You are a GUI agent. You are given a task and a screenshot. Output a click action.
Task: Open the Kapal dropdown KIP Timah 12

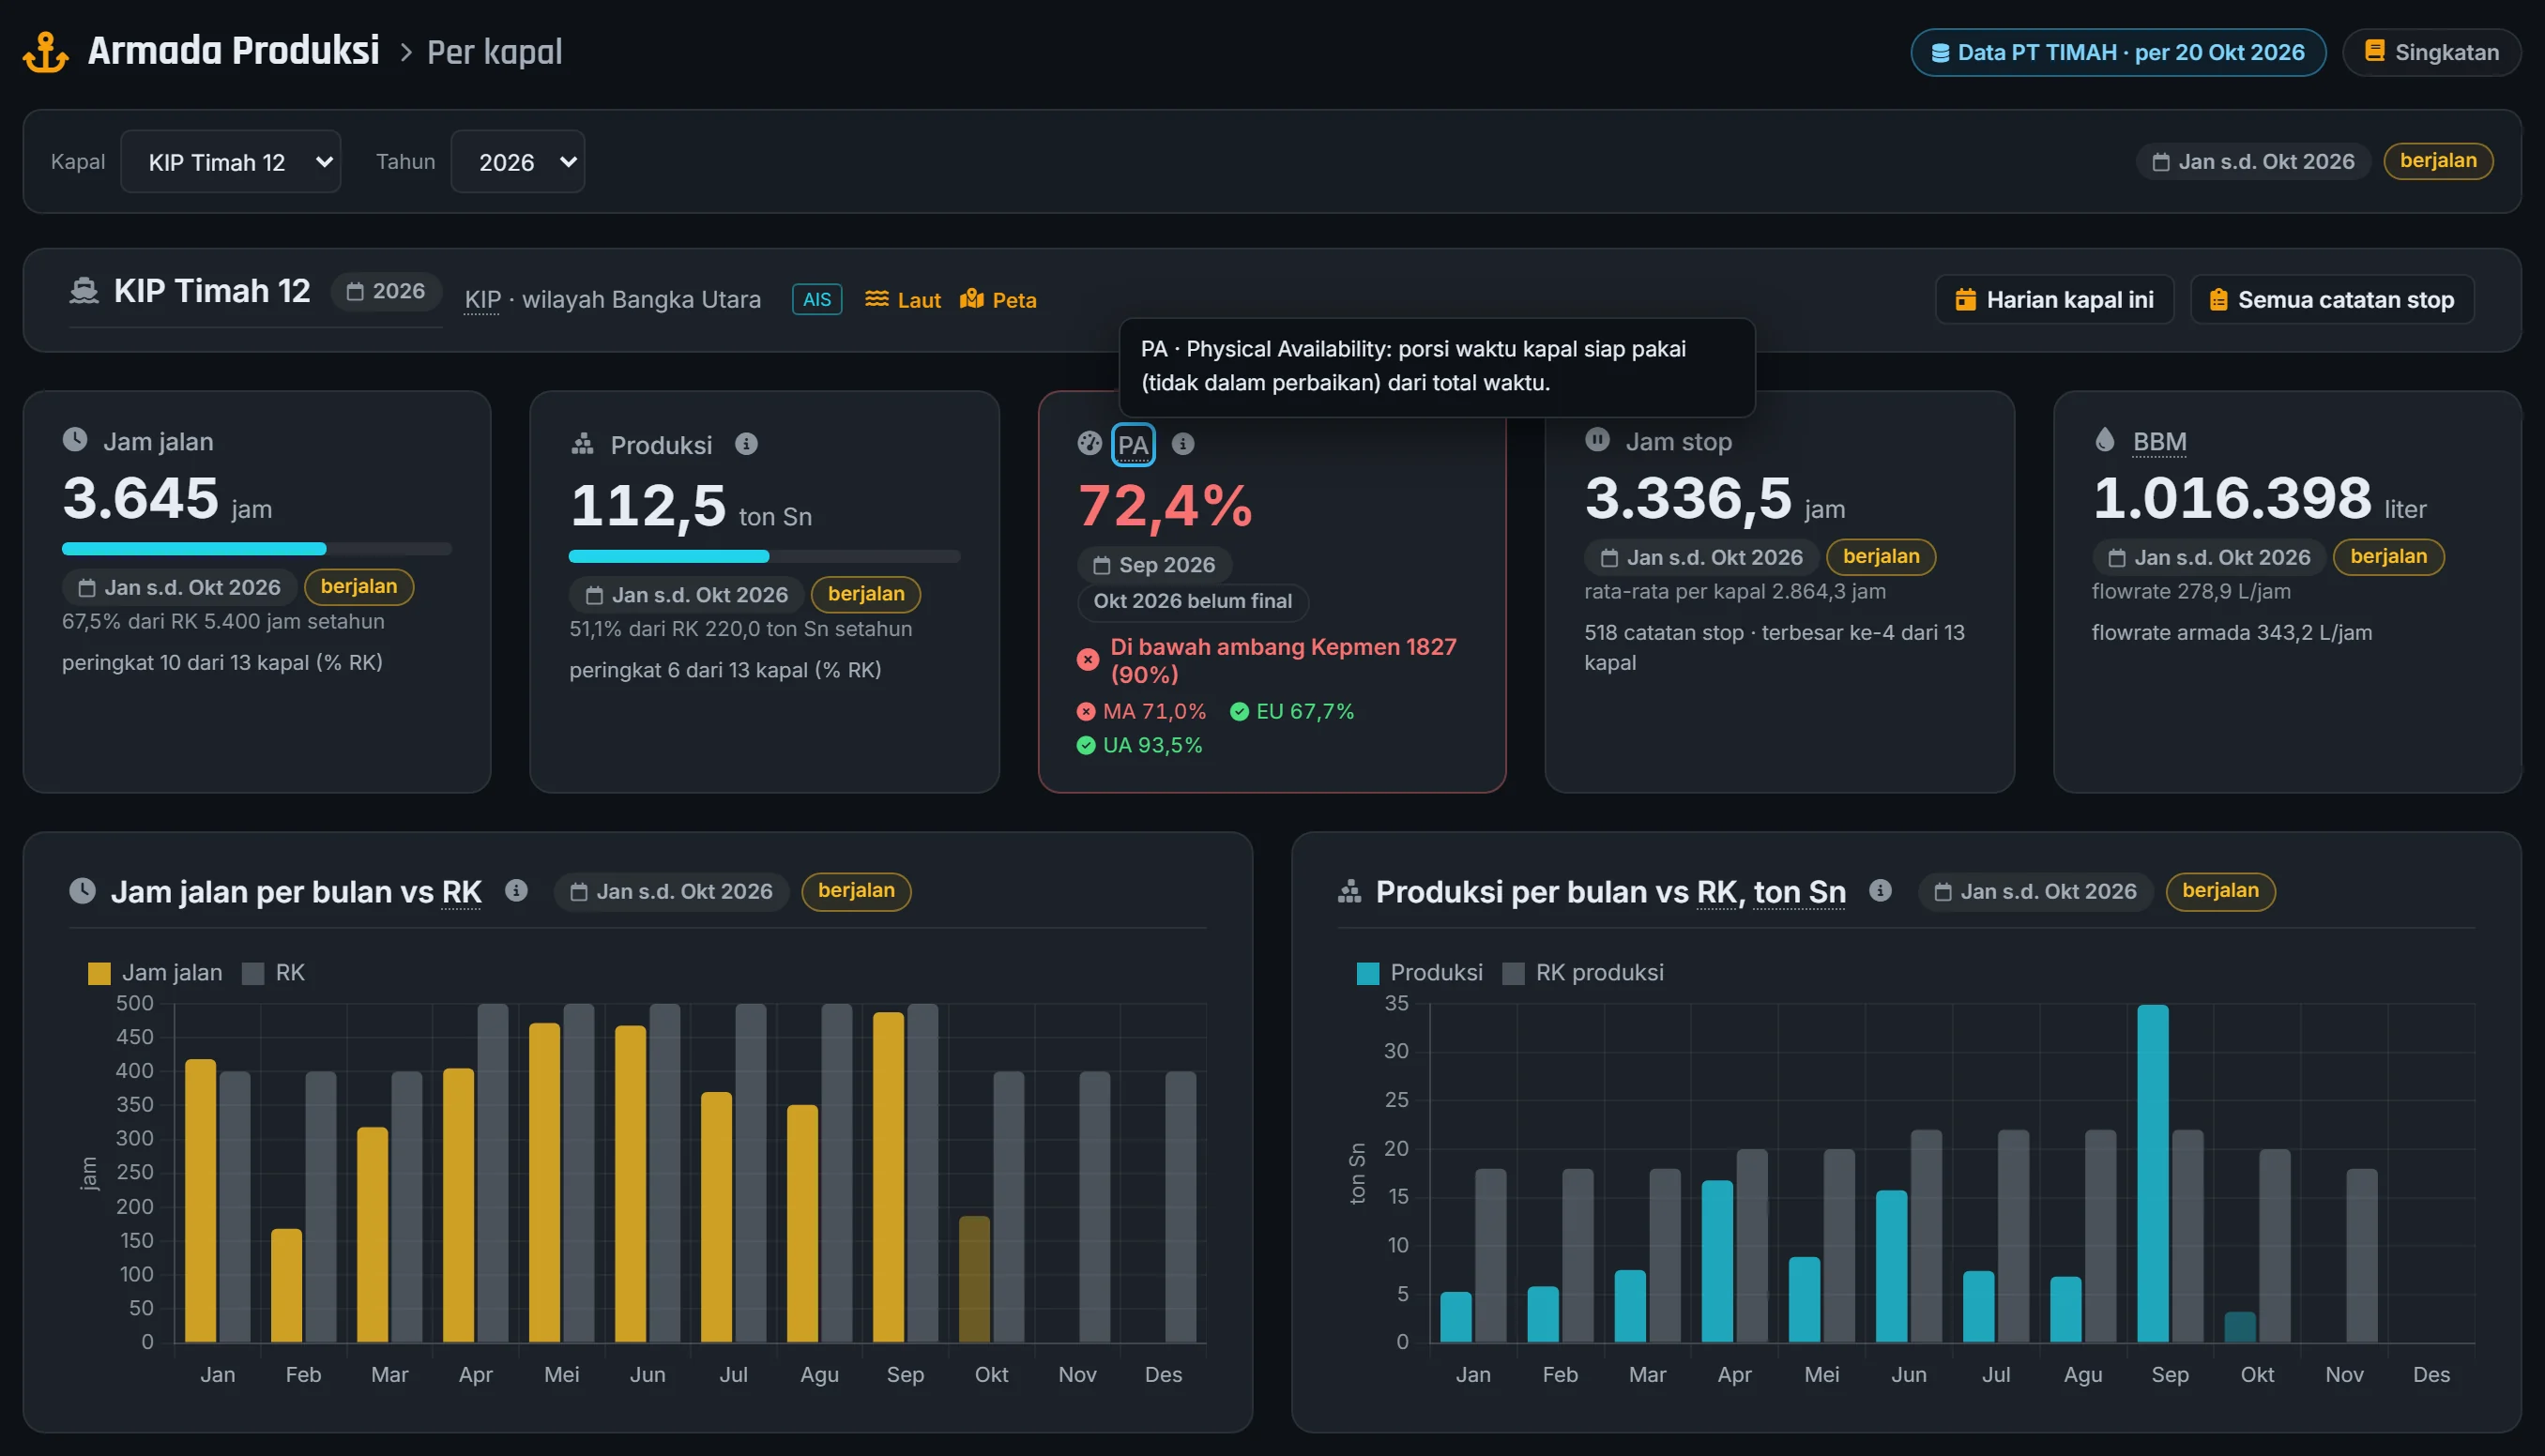(231, 162)
